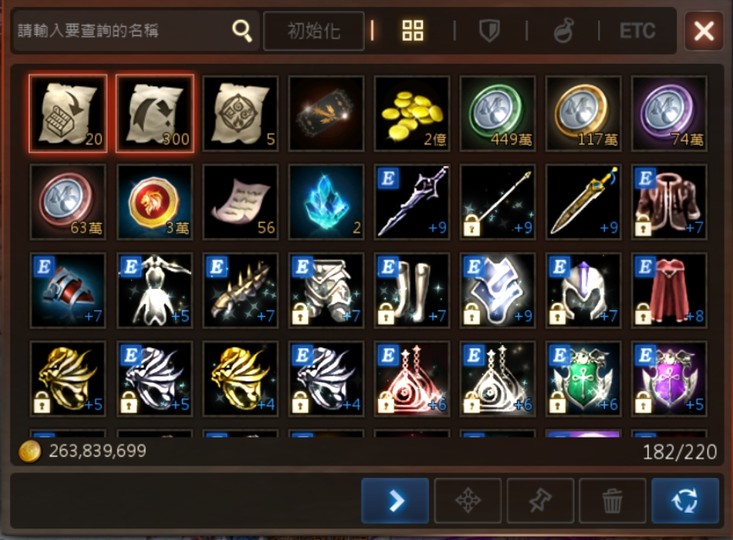Select the purple coin with 74萬
Screen dimensions: 733x540
(x=669, y=114)
